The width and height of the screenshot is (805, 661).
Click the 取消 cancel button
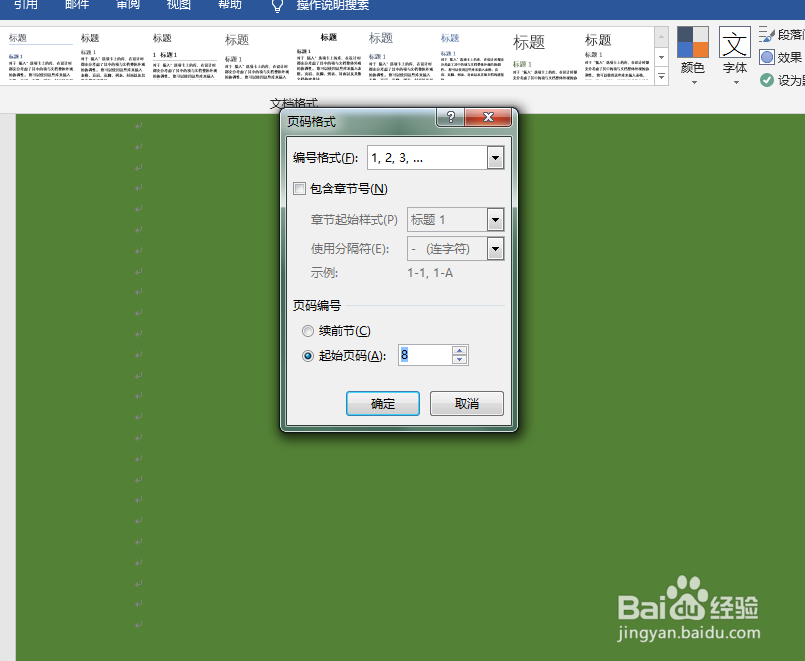point(466,404)
